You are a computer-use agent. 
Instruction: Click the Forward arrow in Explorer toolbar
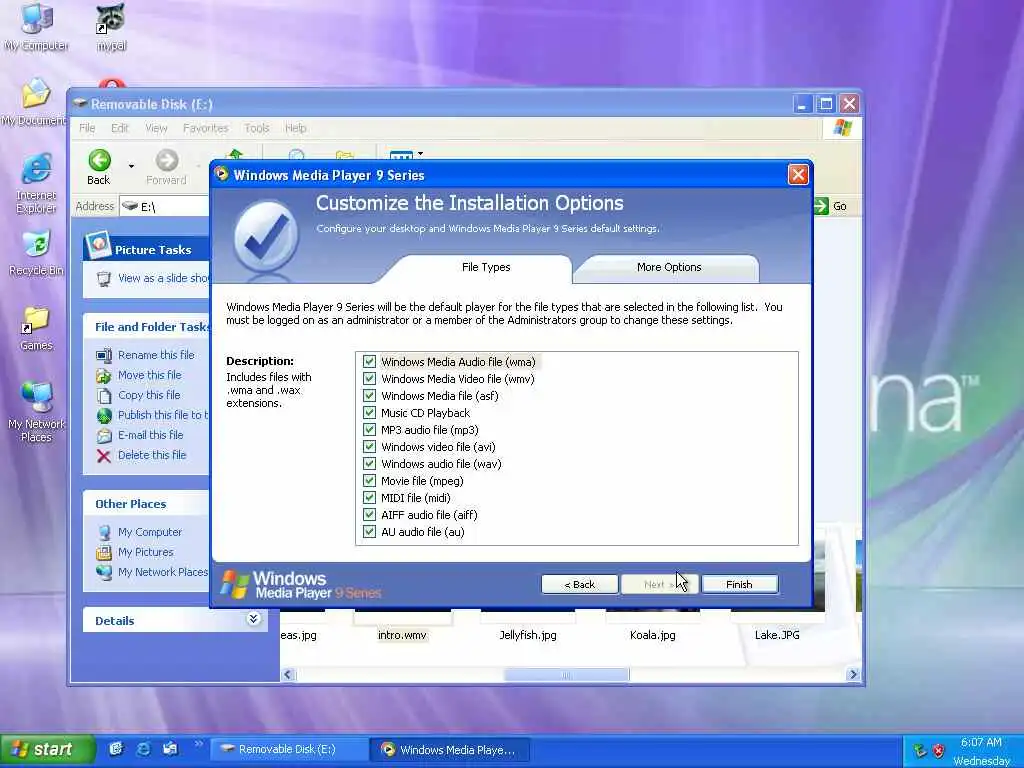pos(166,167)
